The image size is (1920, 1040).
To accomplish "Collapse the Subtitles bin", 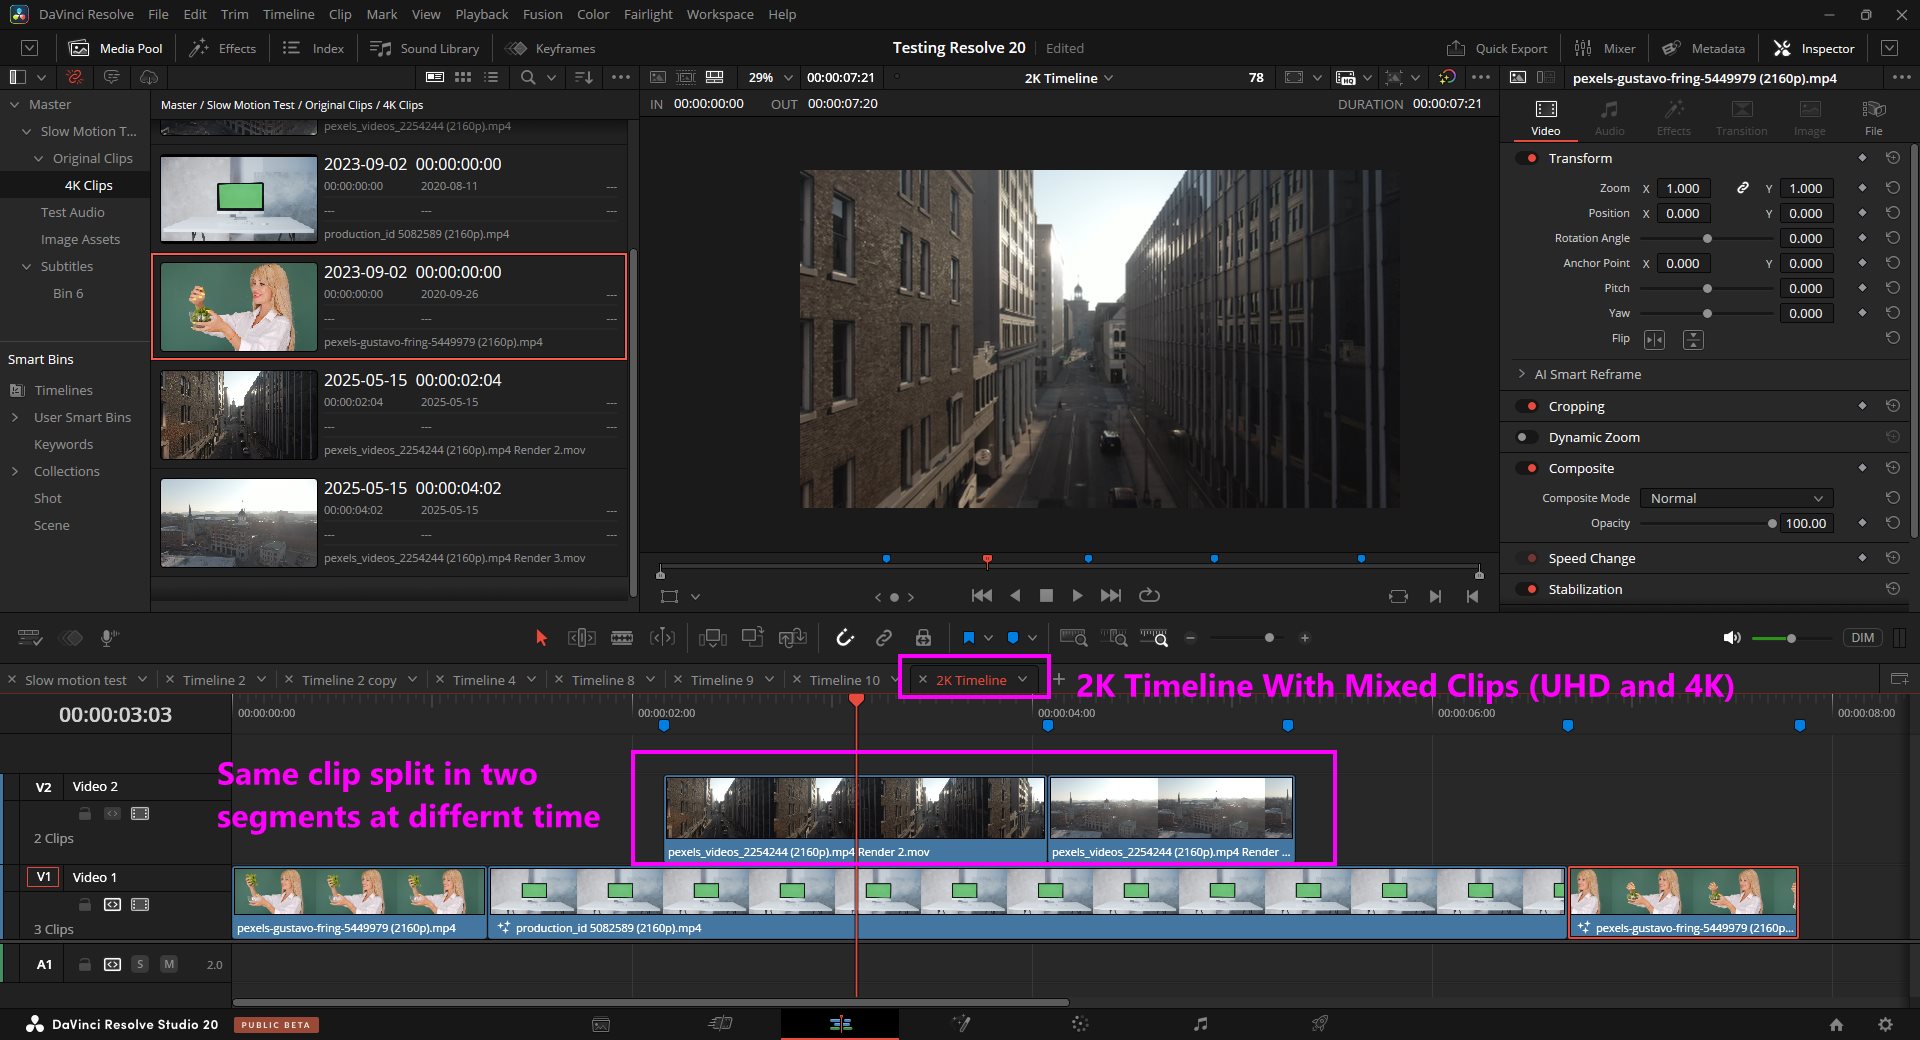I will coord(27,266).
